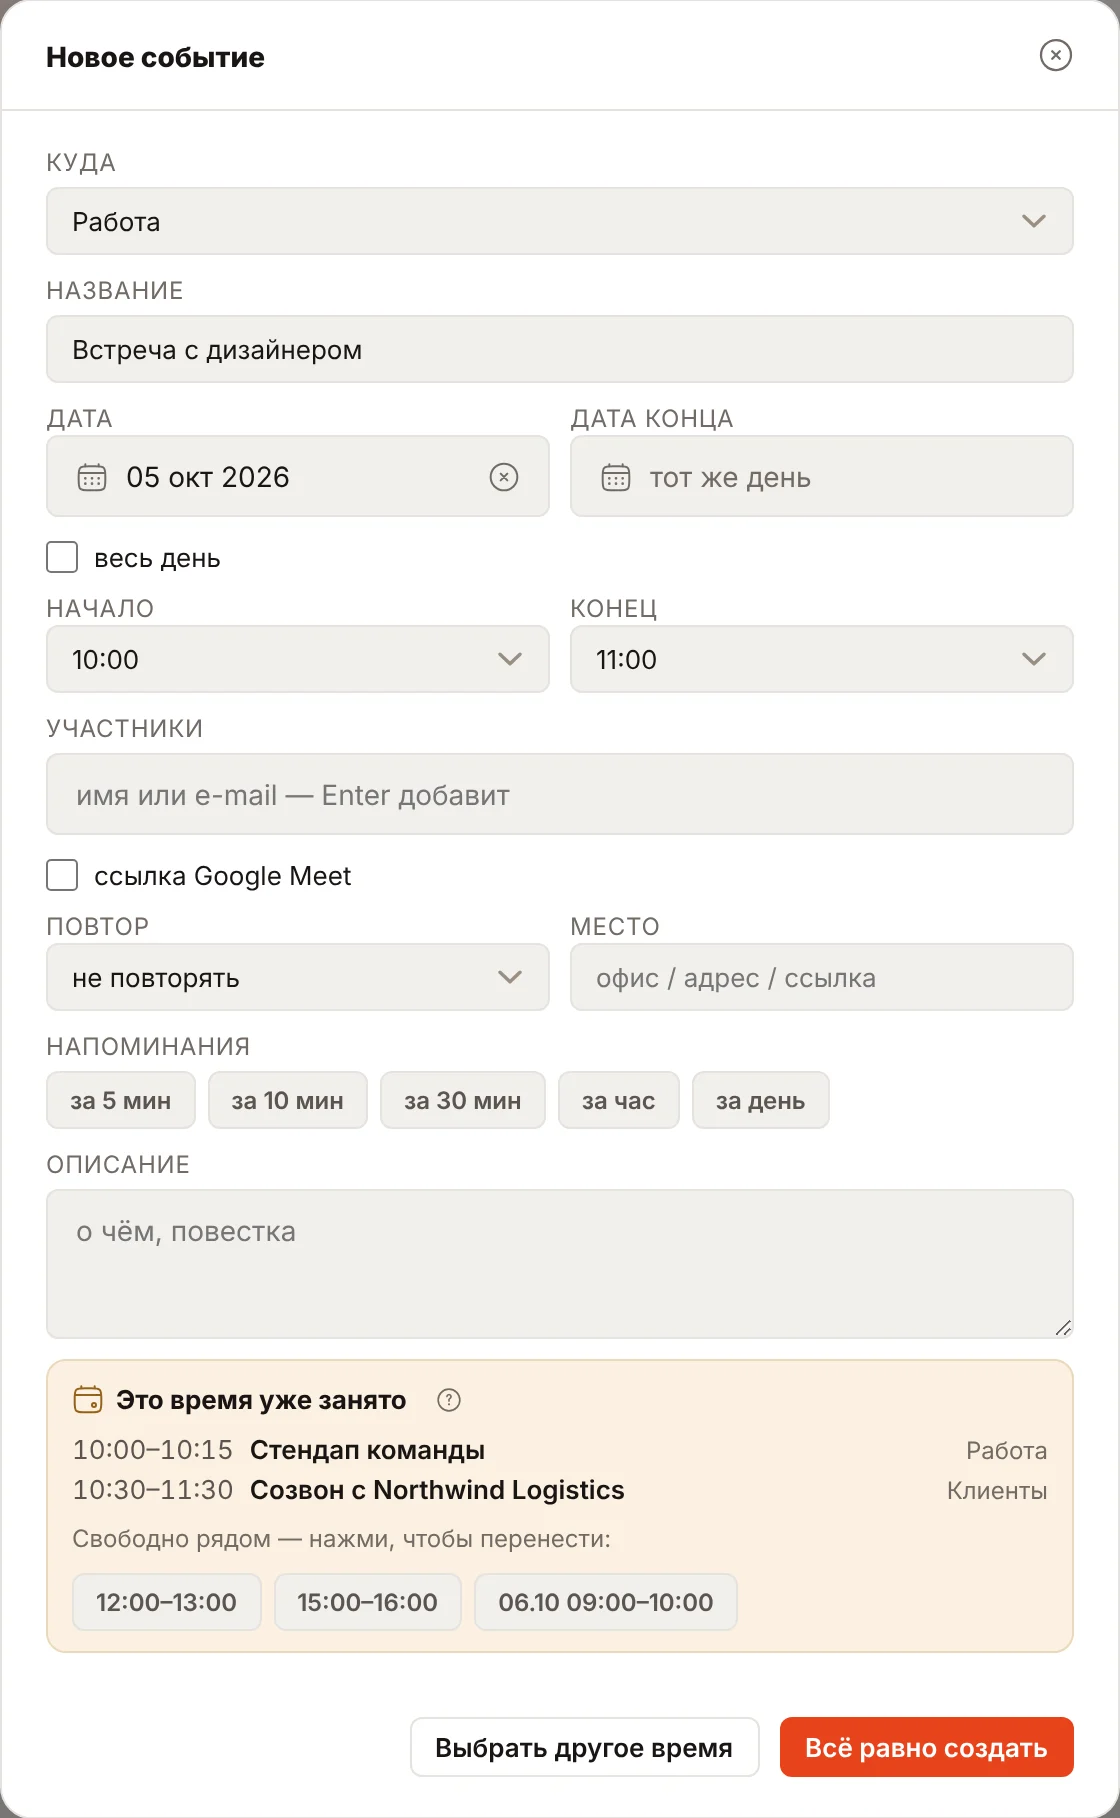Select the за день reminder
Image resolution: width=1120 pixels, height=1818 pixels.
(x=761, y=1100)
